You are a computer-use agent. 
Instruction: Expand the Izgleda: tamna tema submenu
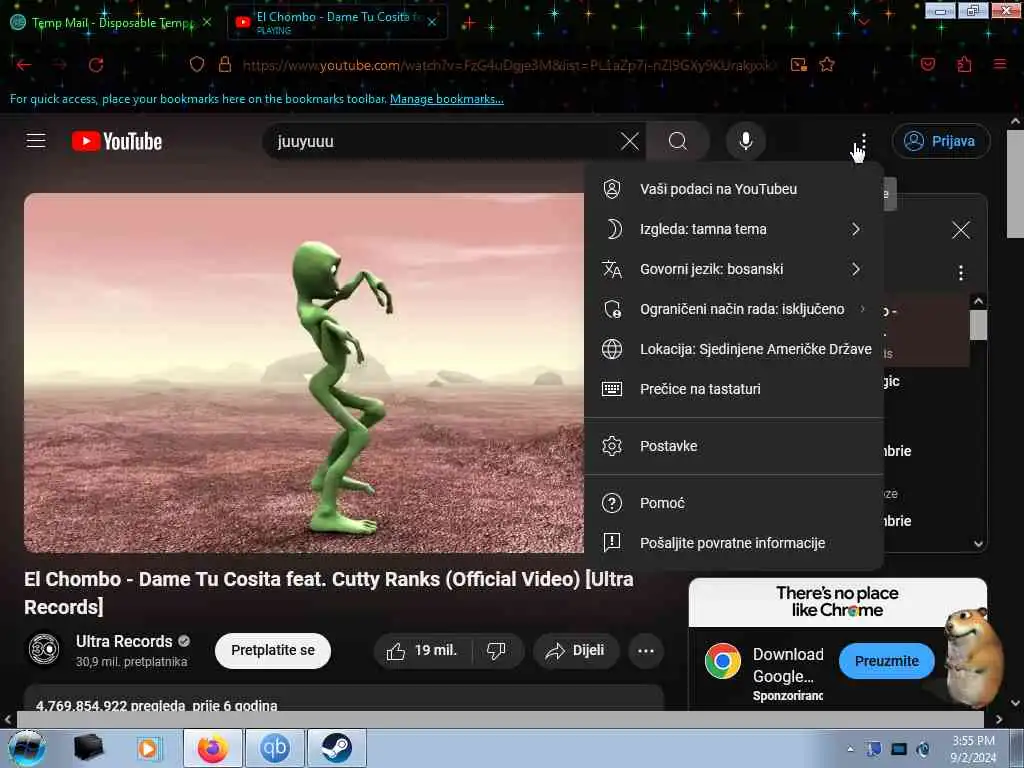(733, 229)
